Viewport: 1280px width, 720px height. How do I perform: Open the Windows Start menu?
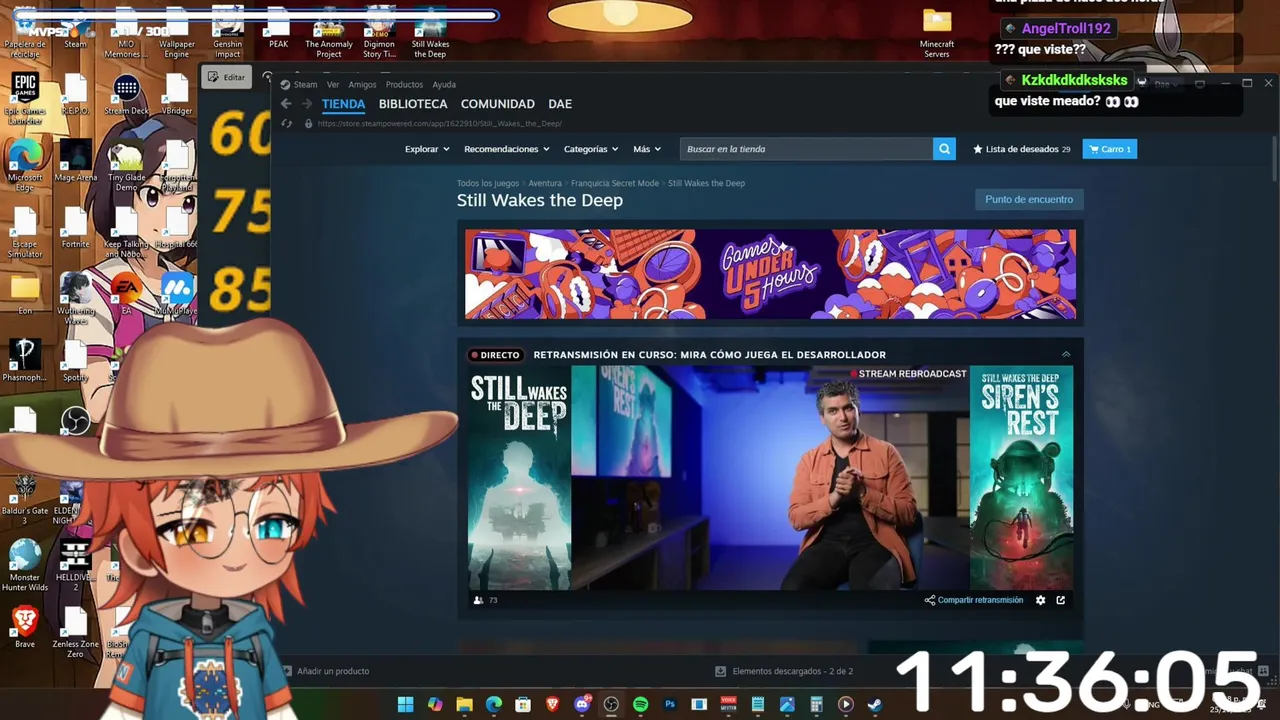pyautogui.click(x=405, y=704)
